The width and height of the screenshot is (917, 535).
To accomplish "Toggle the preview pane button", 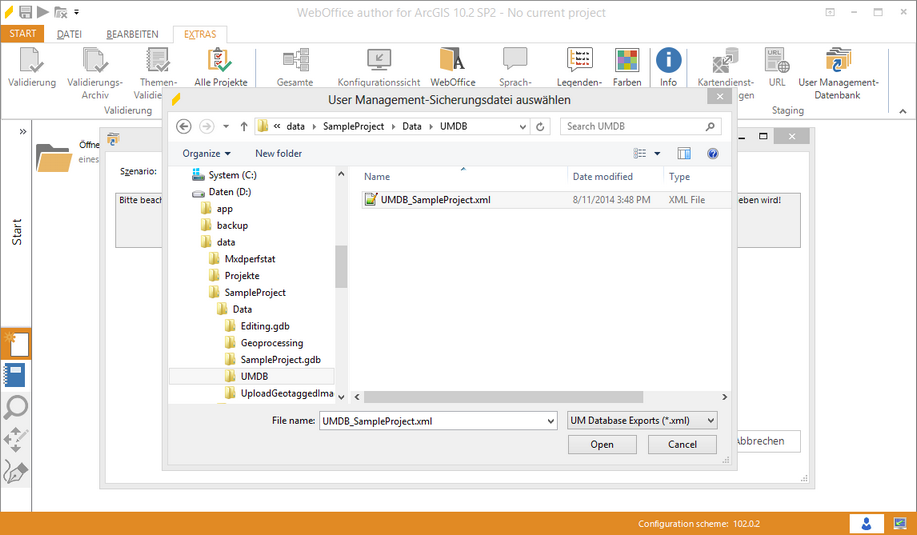I will [684, 153].
